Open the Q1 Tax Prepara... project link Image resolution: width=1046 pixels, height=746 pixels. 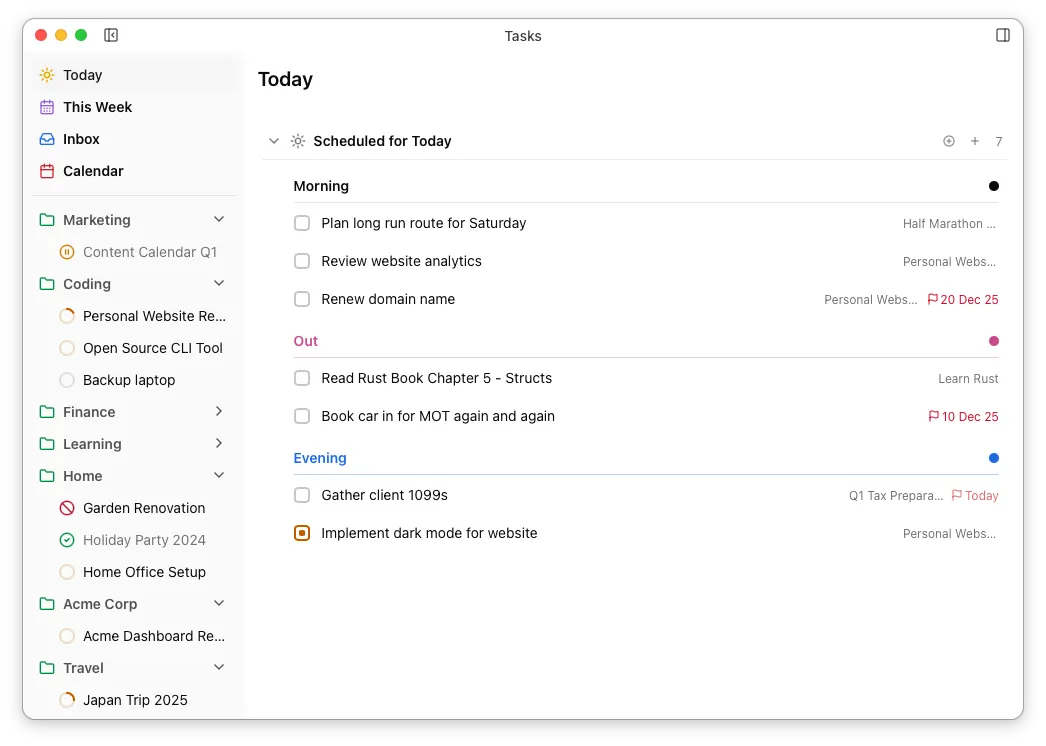click(895, 495)
